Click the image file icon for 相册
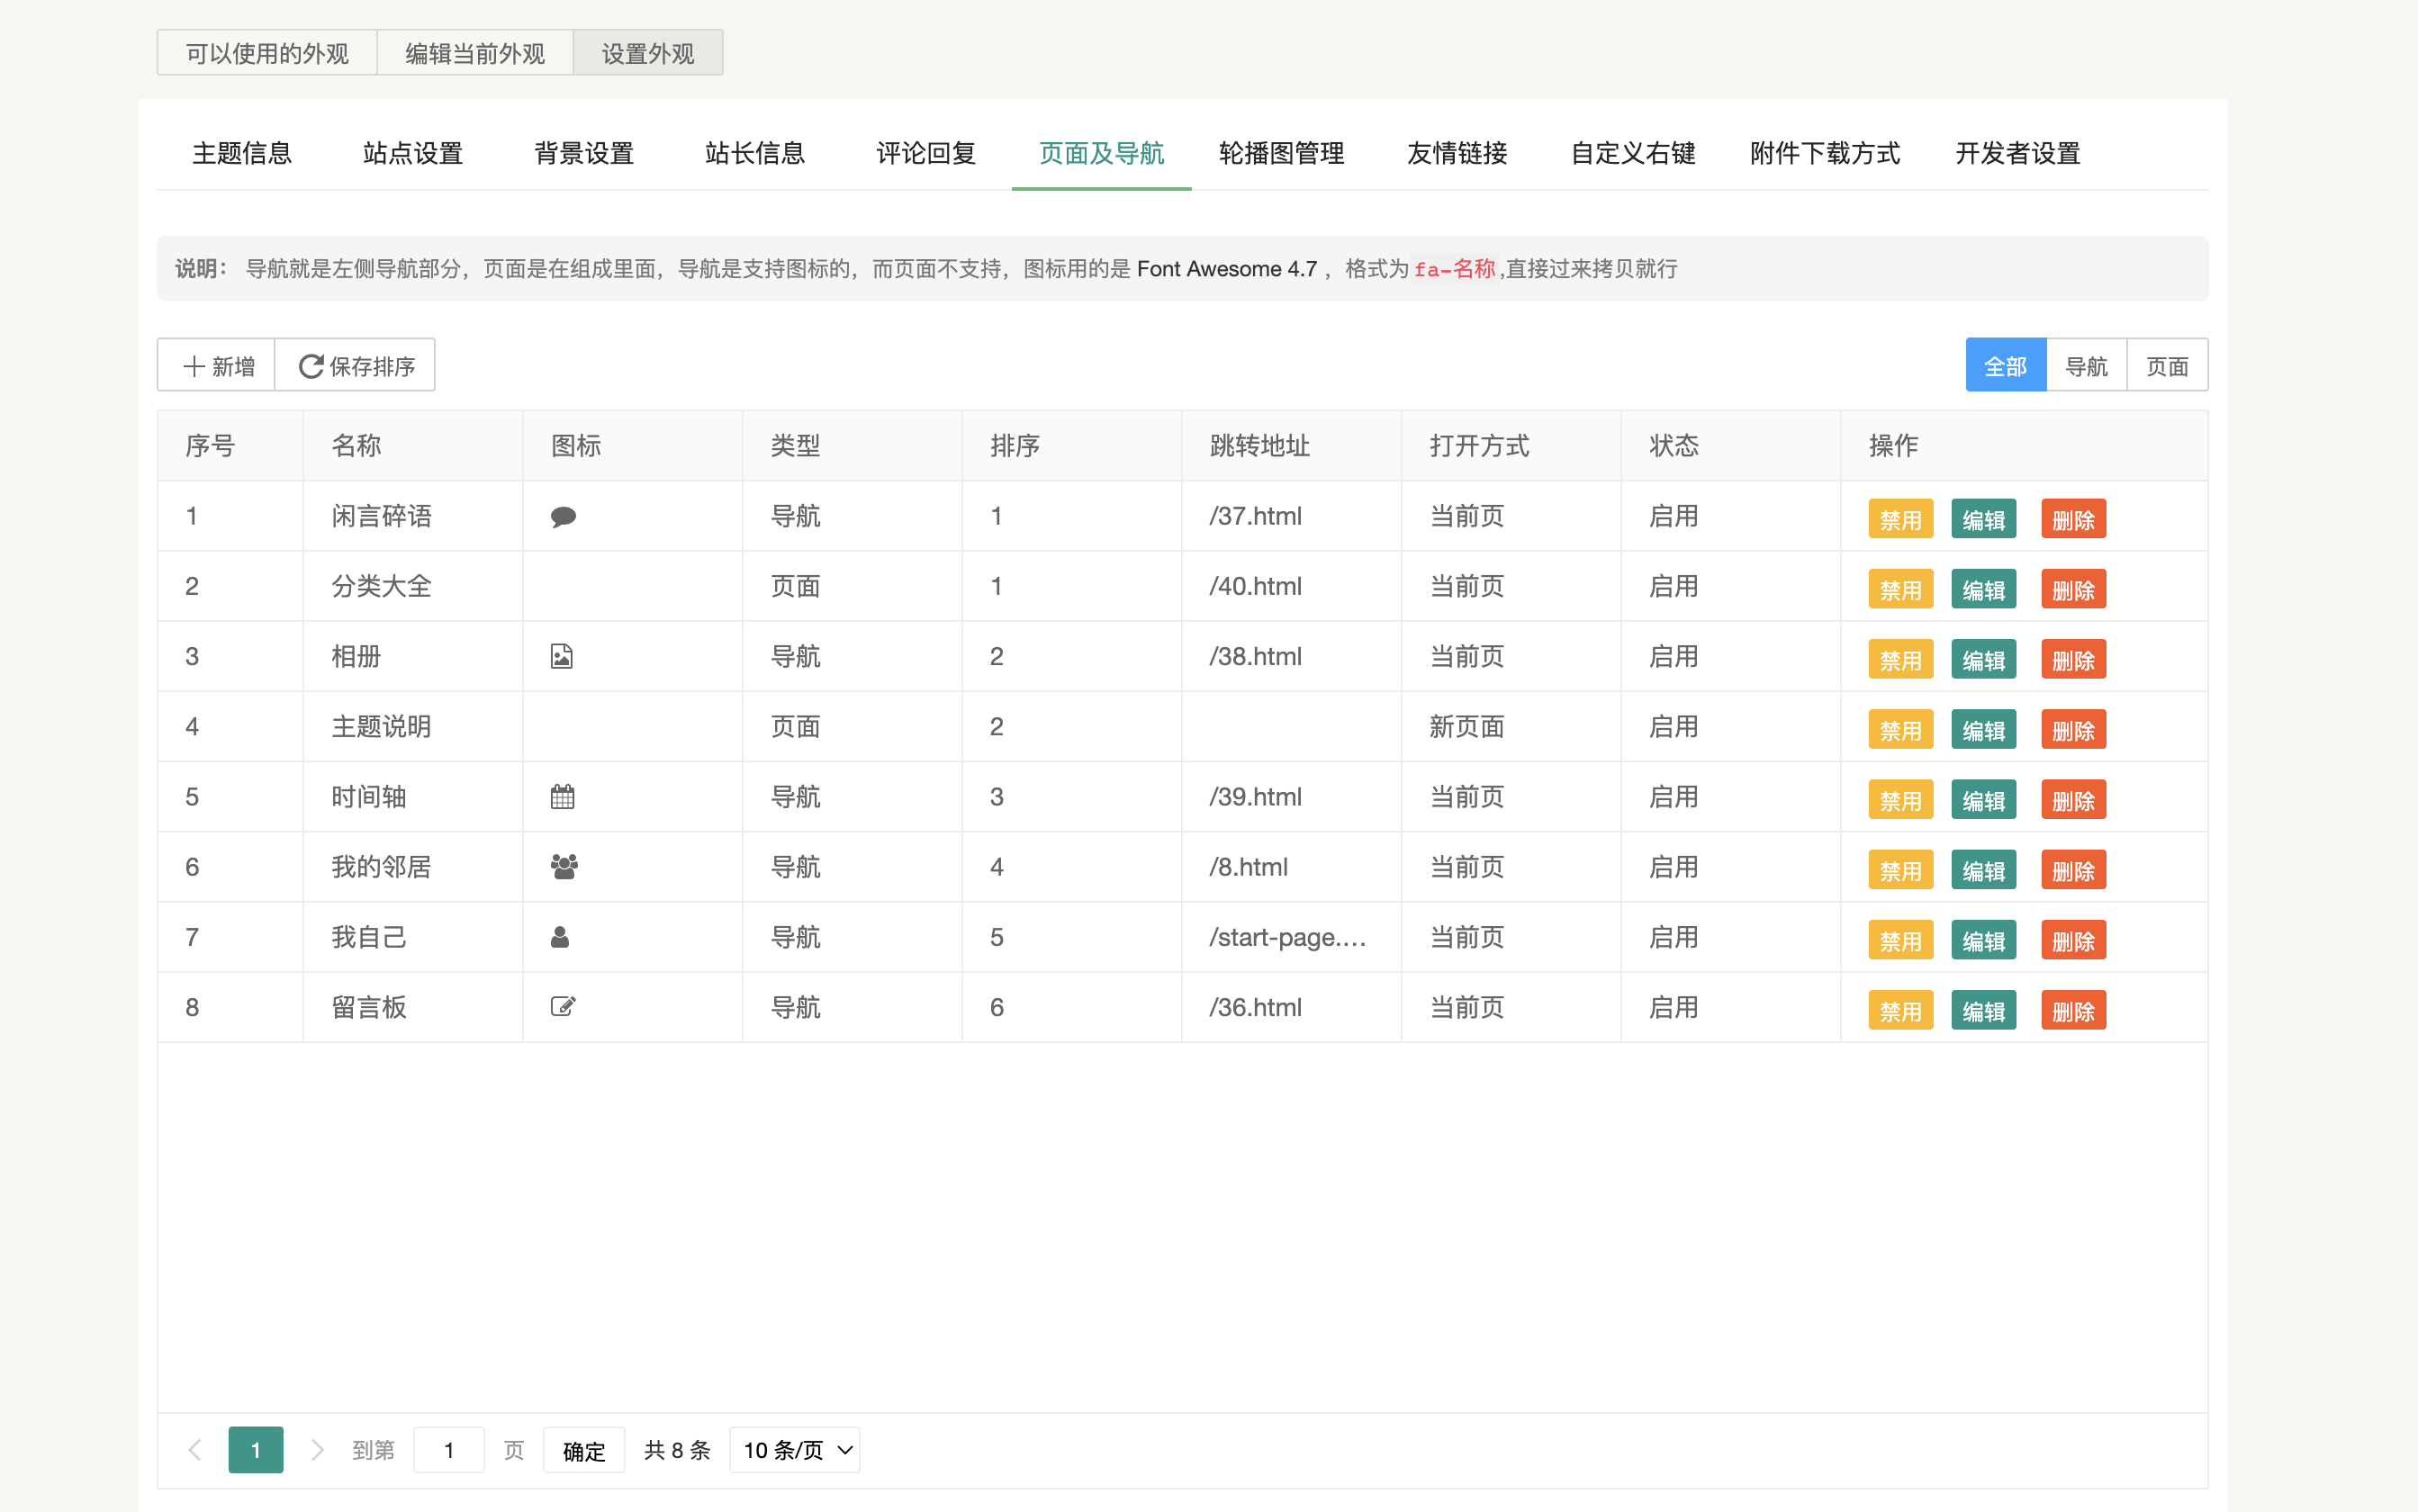This screenshot has width=2418, height=1512. (561, 657)
